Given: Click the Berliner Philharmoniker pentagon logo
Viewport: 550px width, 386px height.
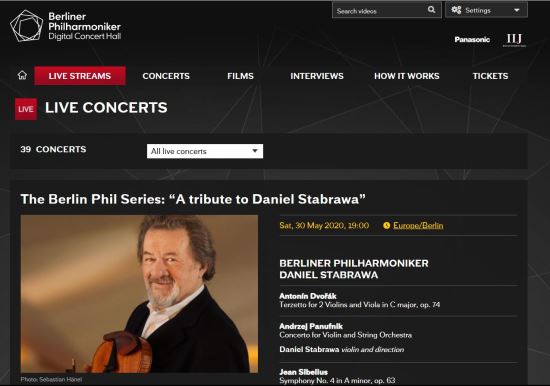Looking at the screenshot, I should pos(27,26).
